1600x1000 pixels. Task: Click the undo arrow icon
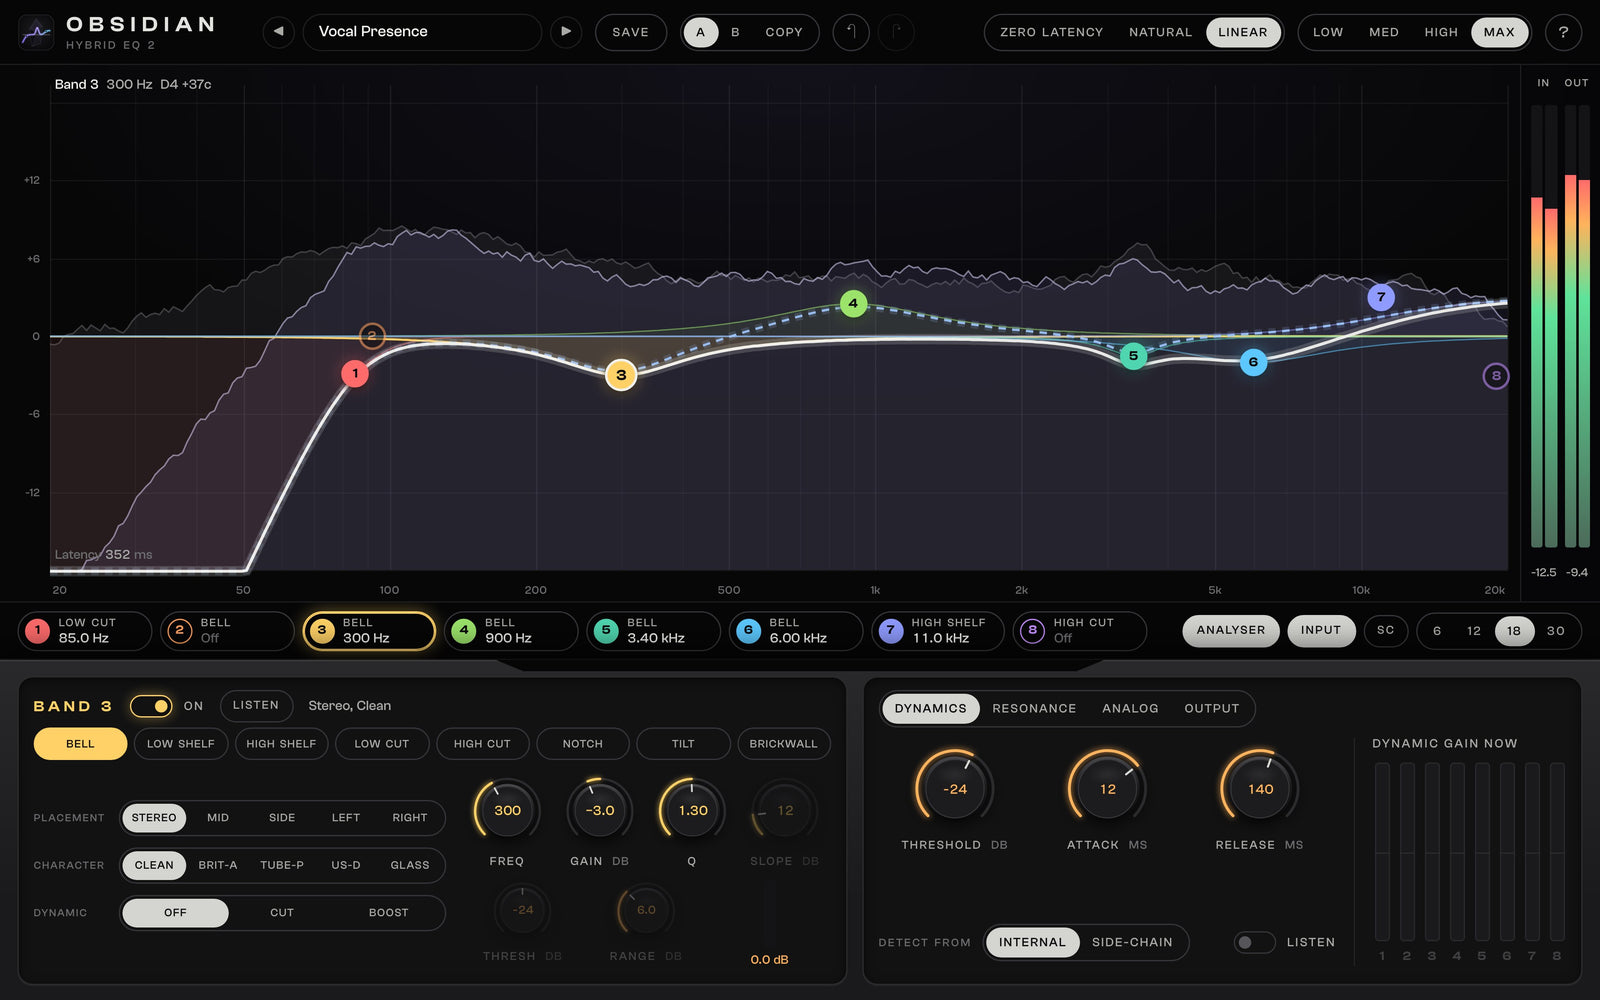851,32
